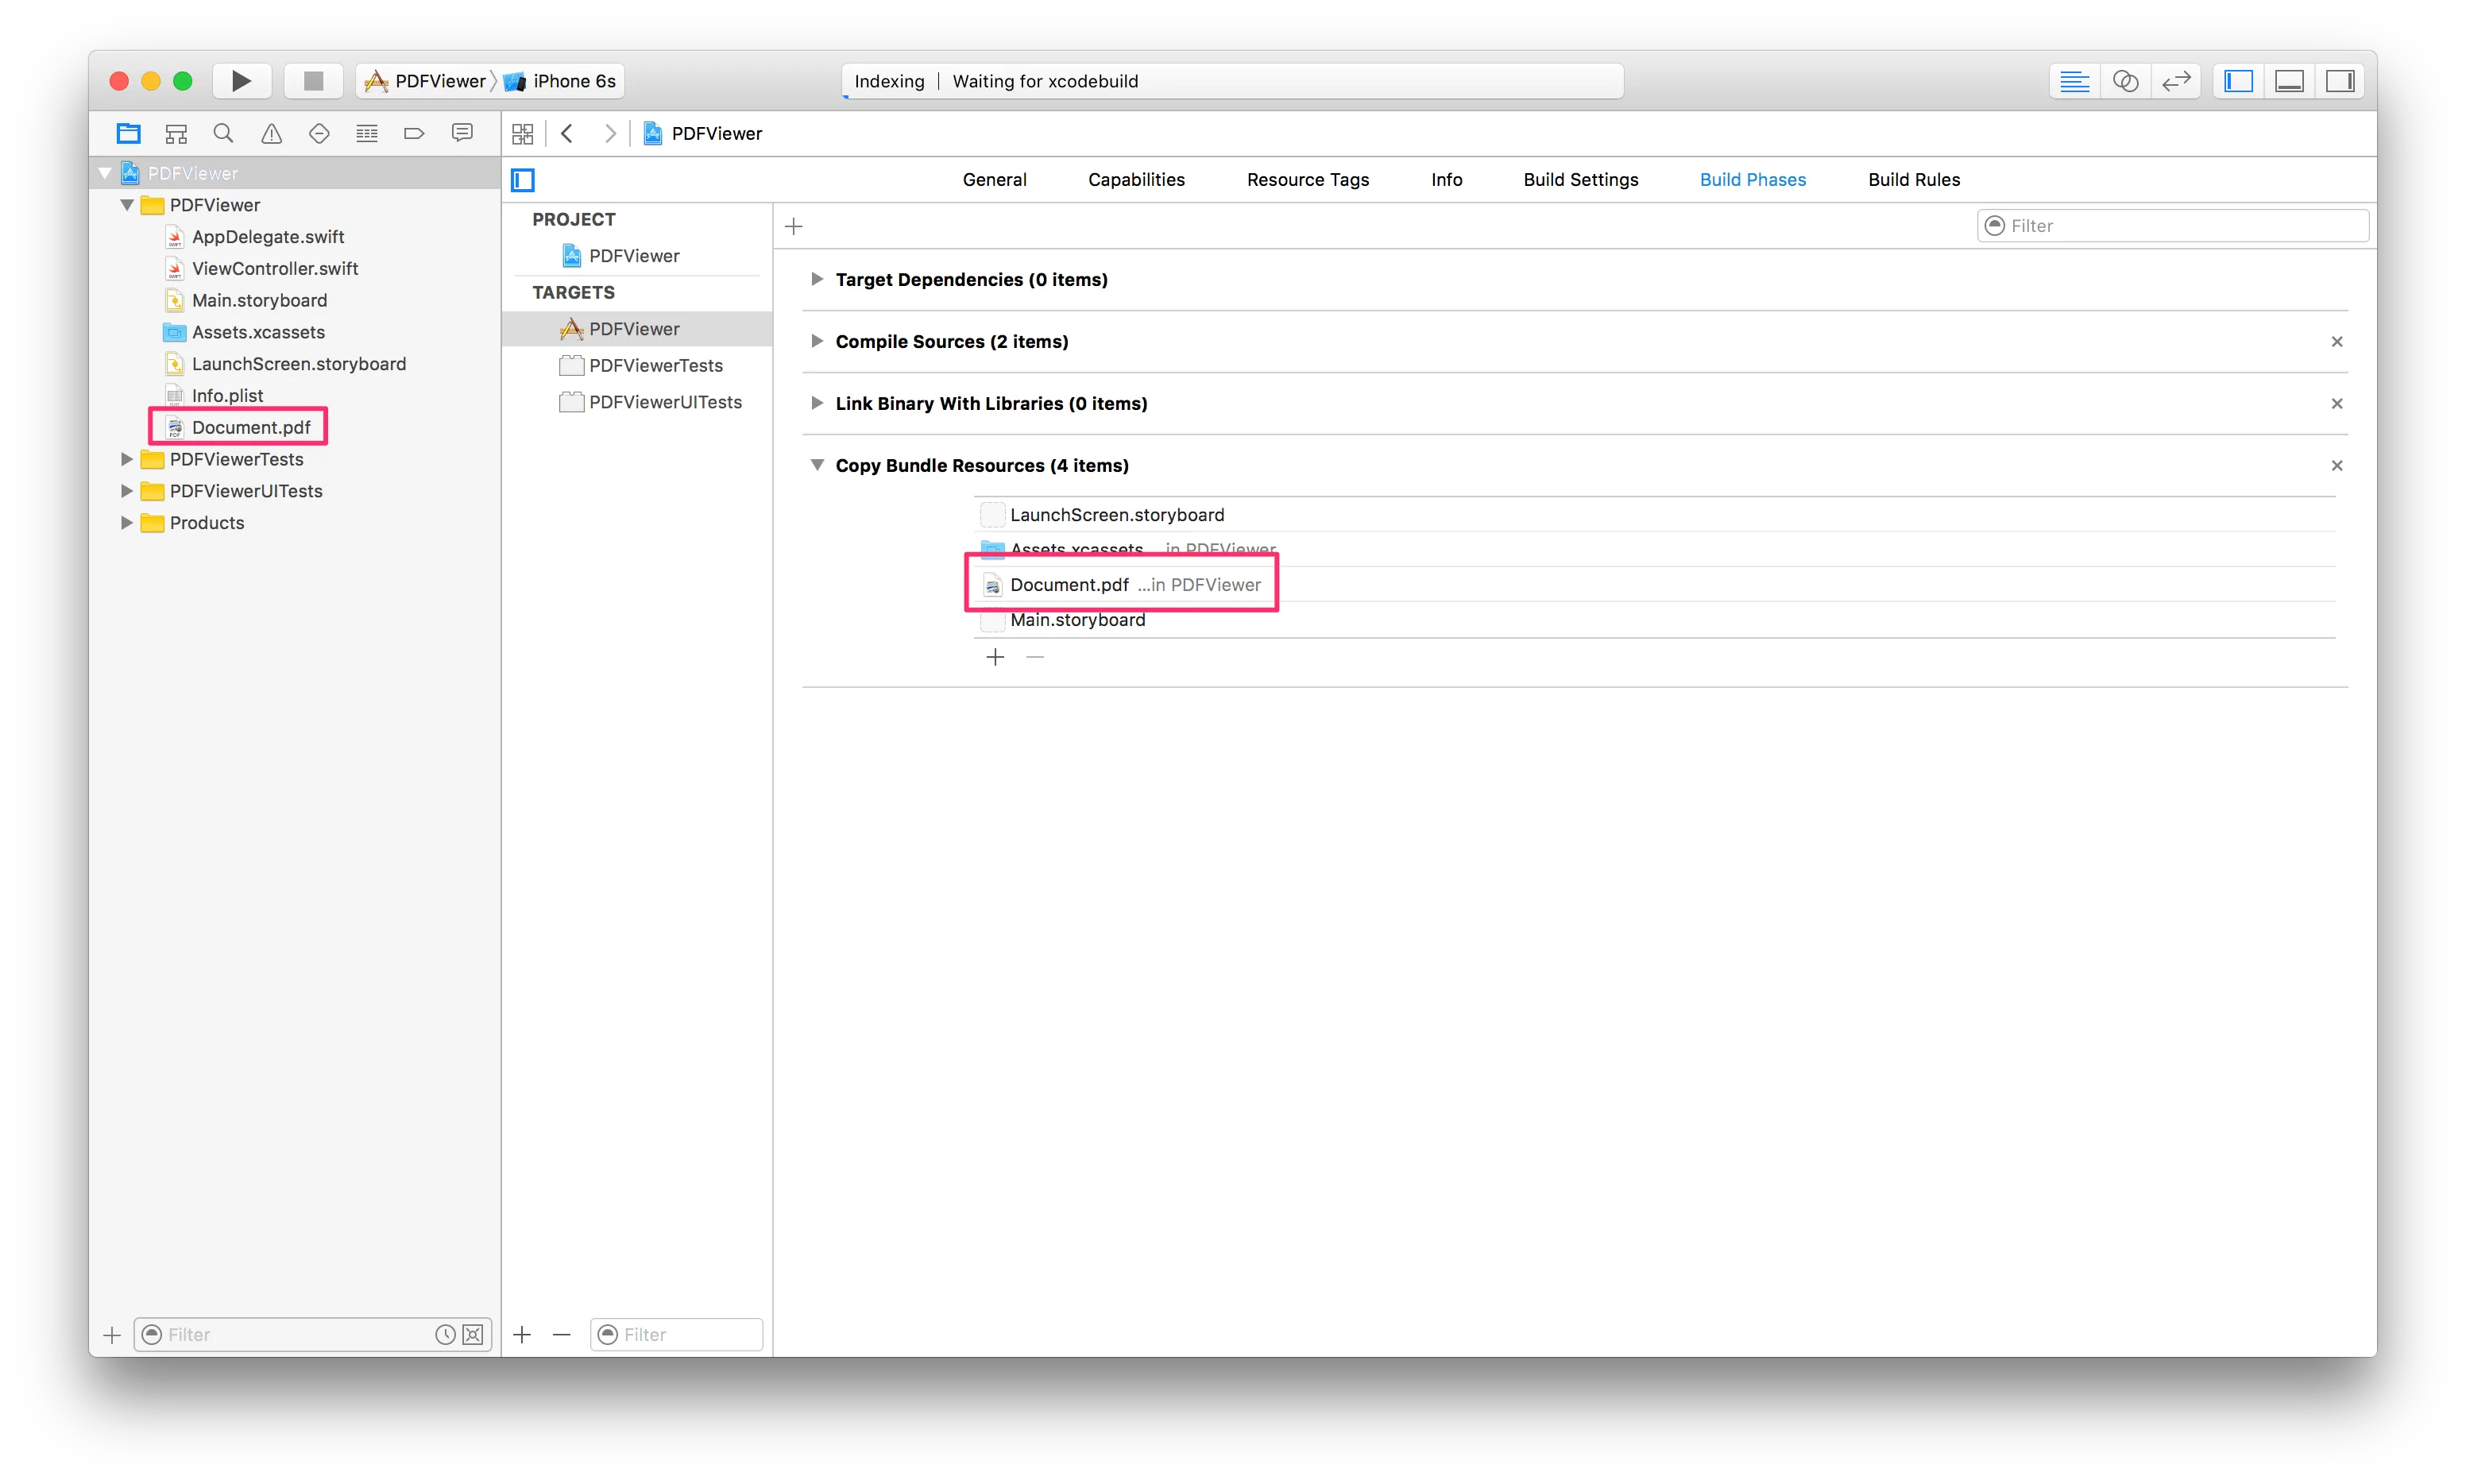The image size is (2466, 1484).
Task: Click the Stop build button
Action: [313, 80]
